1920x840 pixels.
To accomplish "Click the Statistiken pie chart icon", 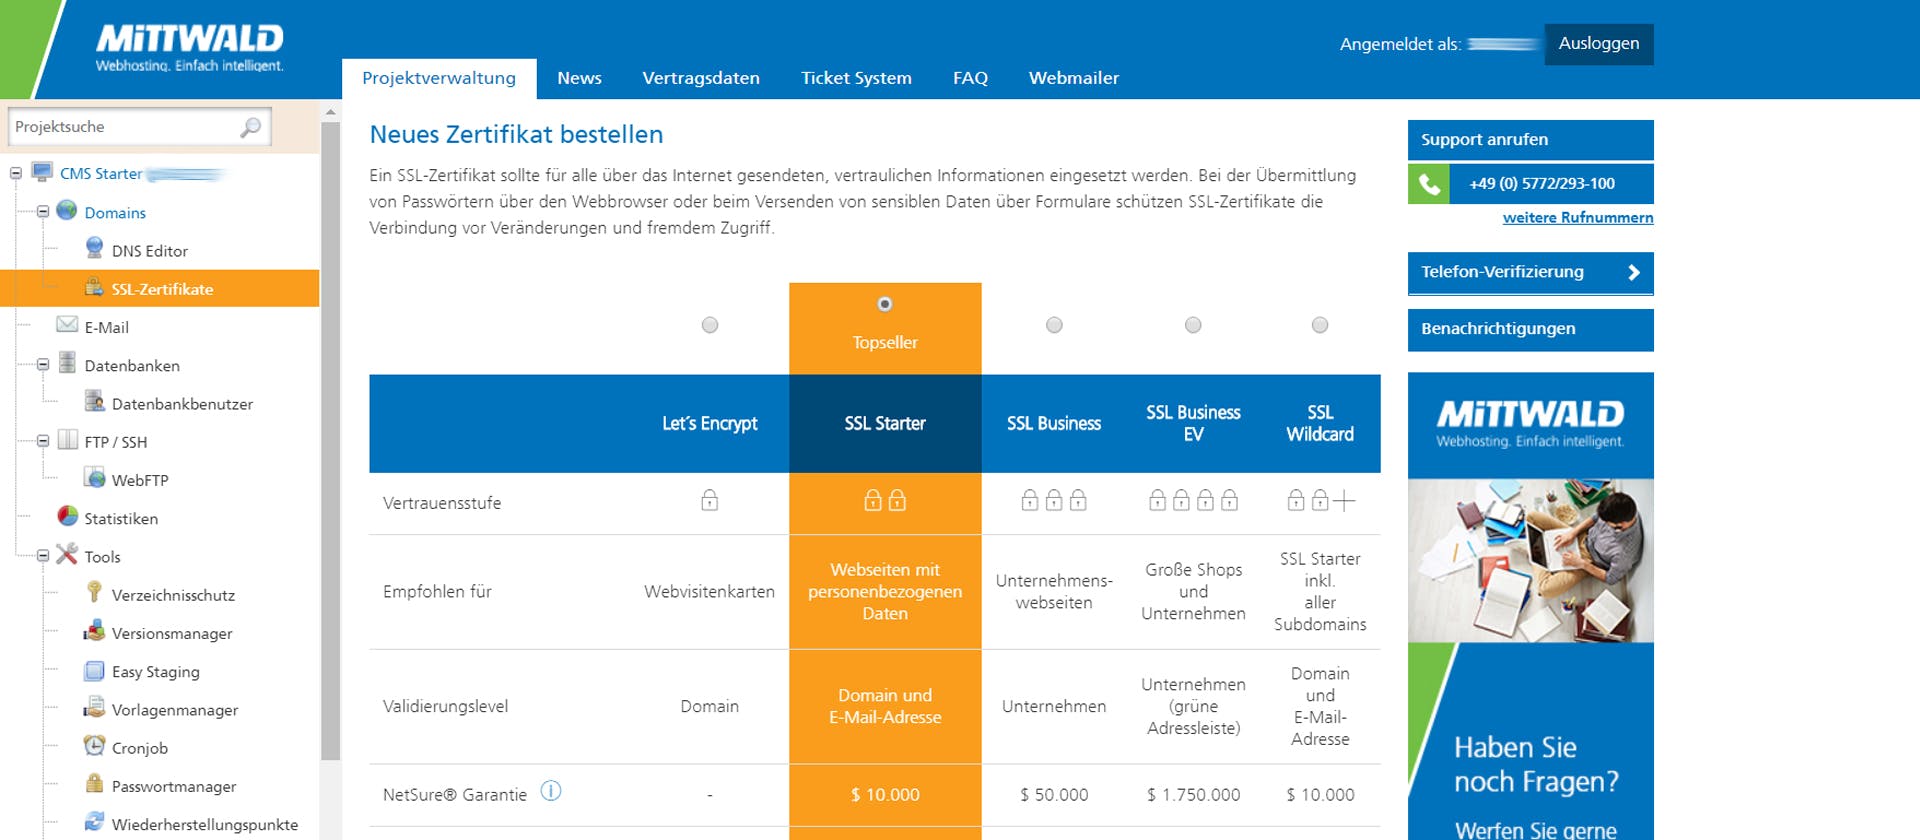I will (x=67, y=516).
